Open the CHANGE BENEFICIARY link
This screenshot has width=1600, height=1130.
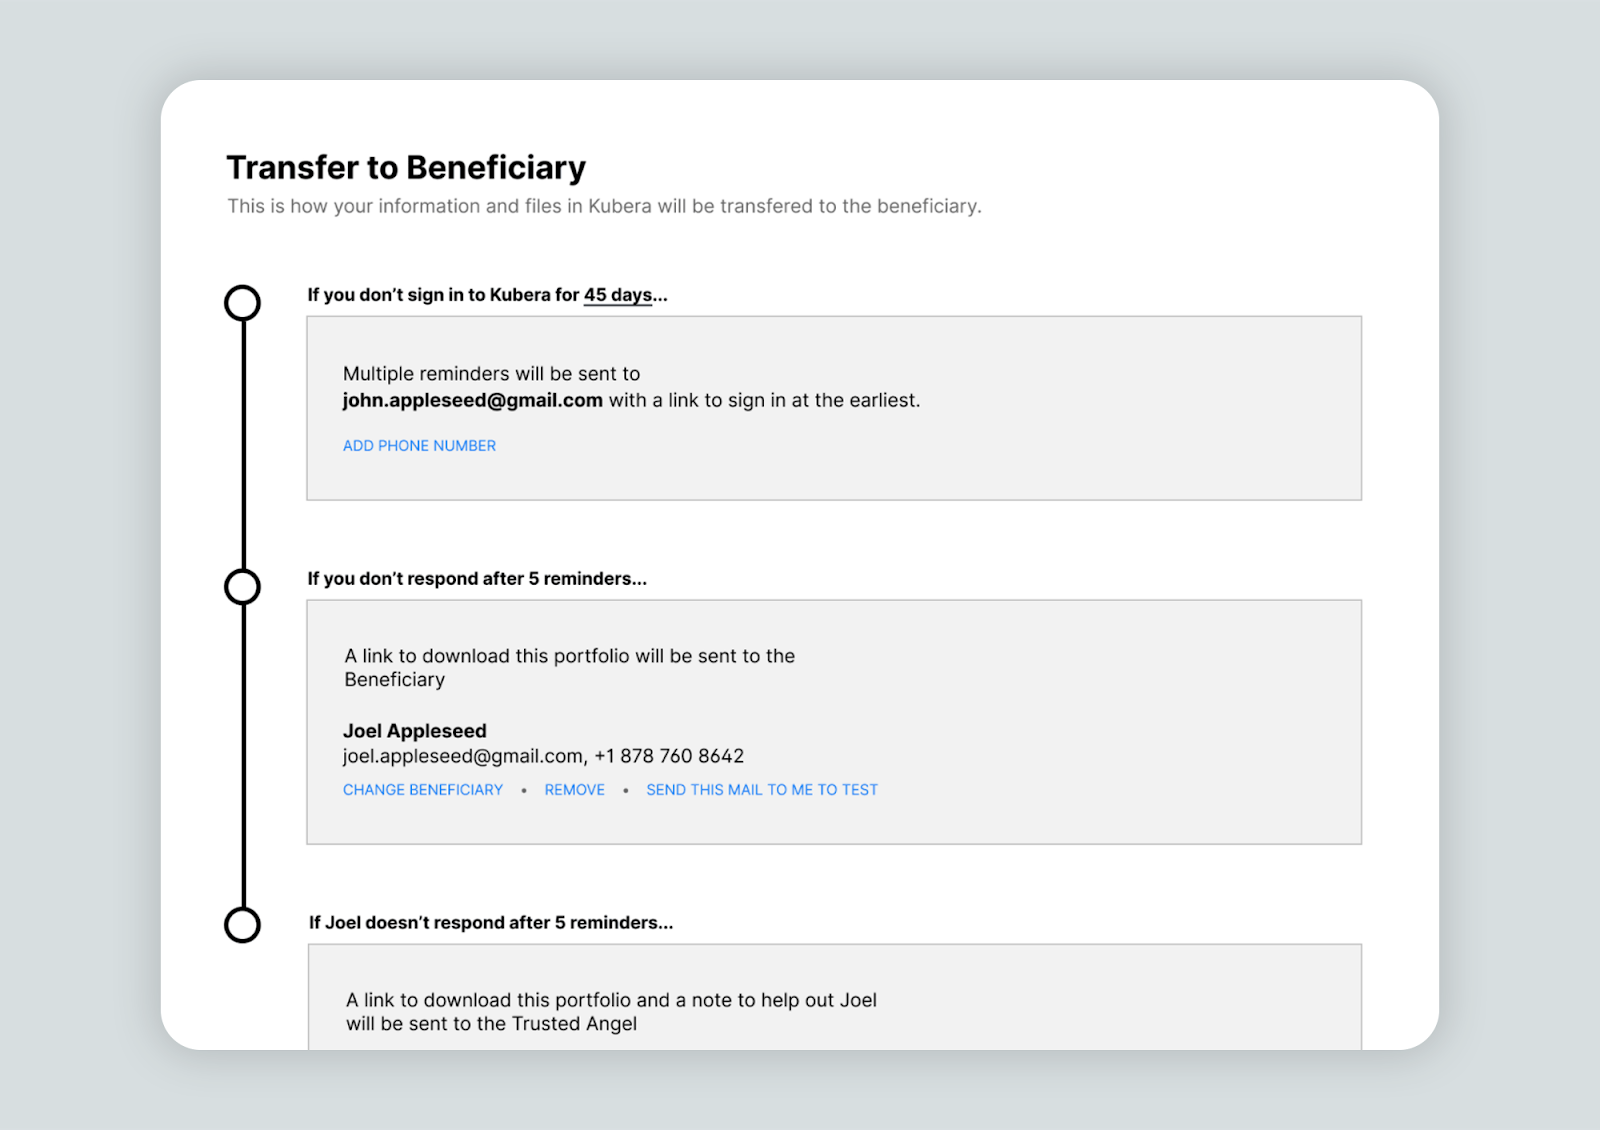tap(423, 790)
